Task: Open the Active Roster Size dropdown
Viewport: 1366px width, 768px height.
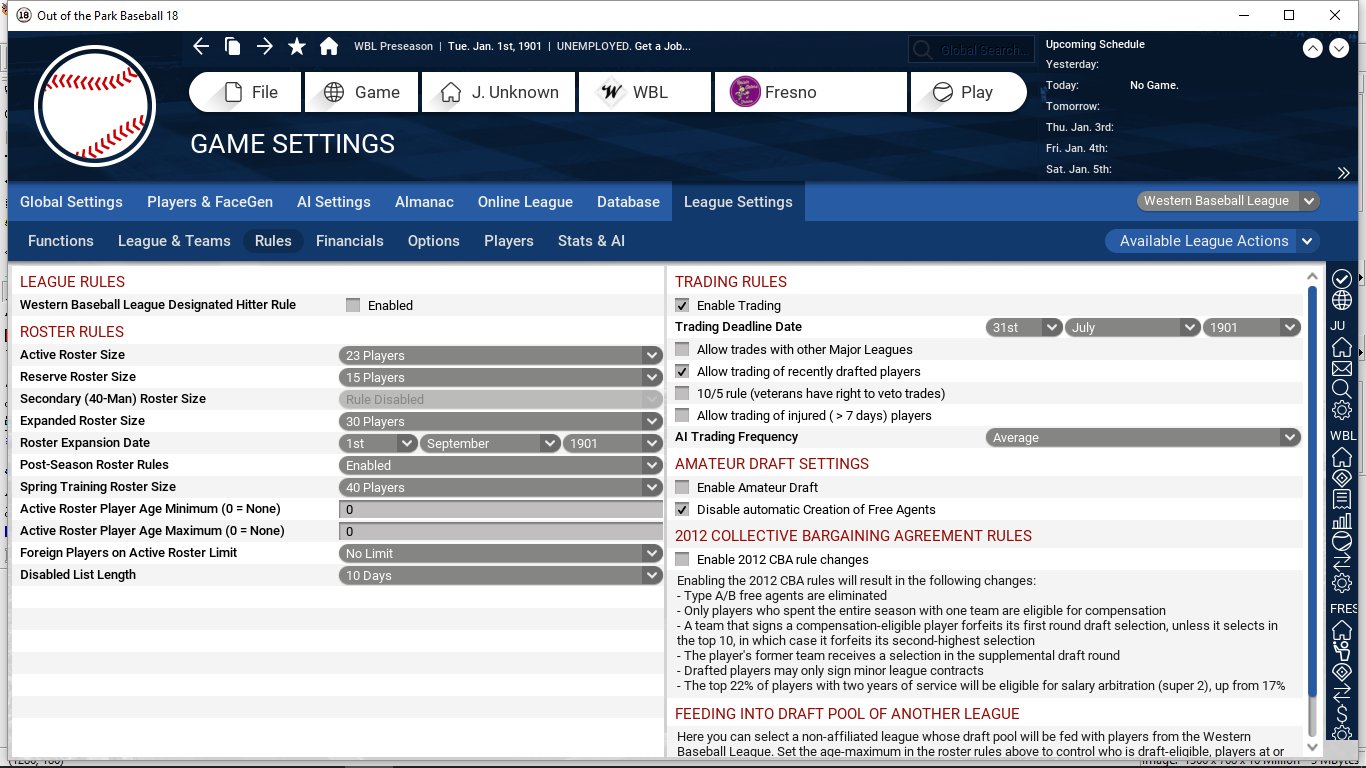Action: coord(500,356)
